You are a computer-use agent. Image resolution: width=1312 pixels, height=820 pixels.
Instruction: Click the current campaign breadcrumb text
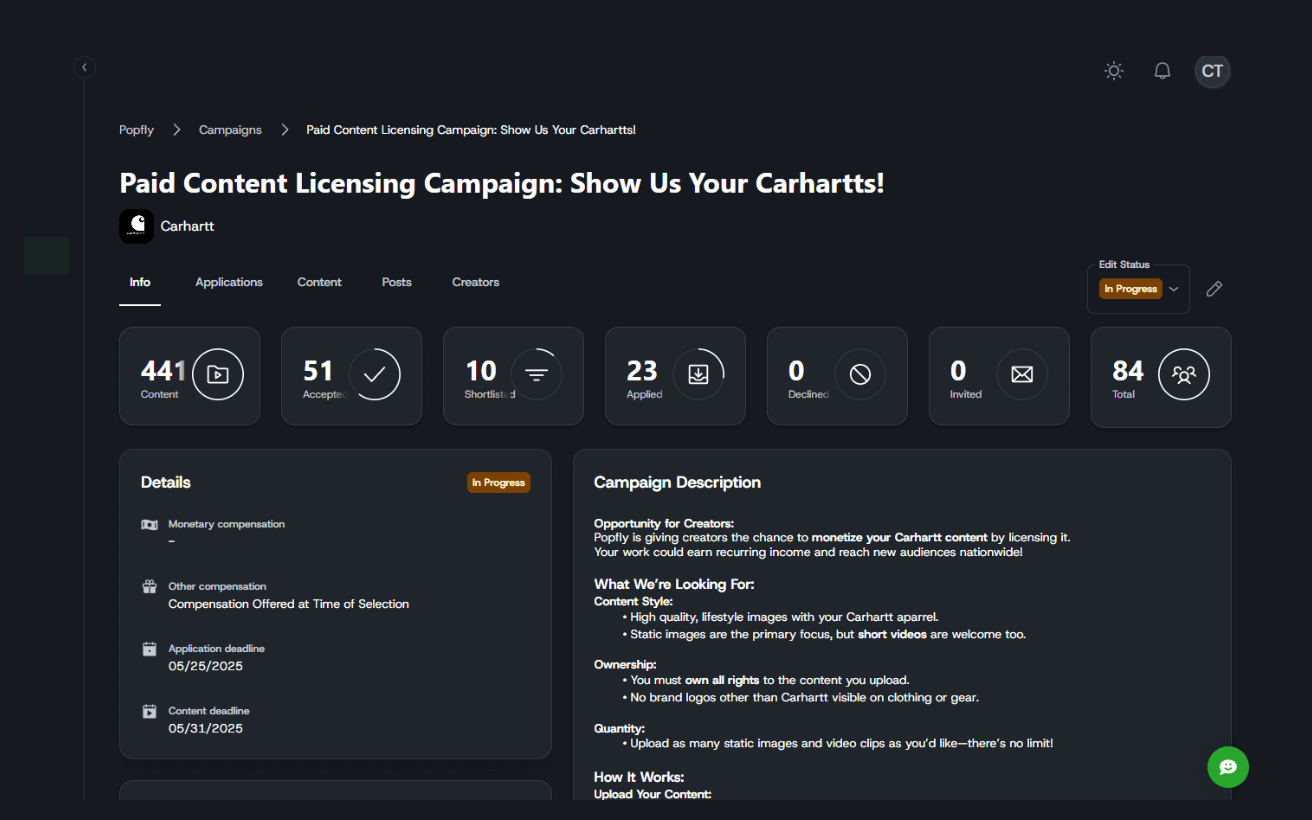point(471,130)
